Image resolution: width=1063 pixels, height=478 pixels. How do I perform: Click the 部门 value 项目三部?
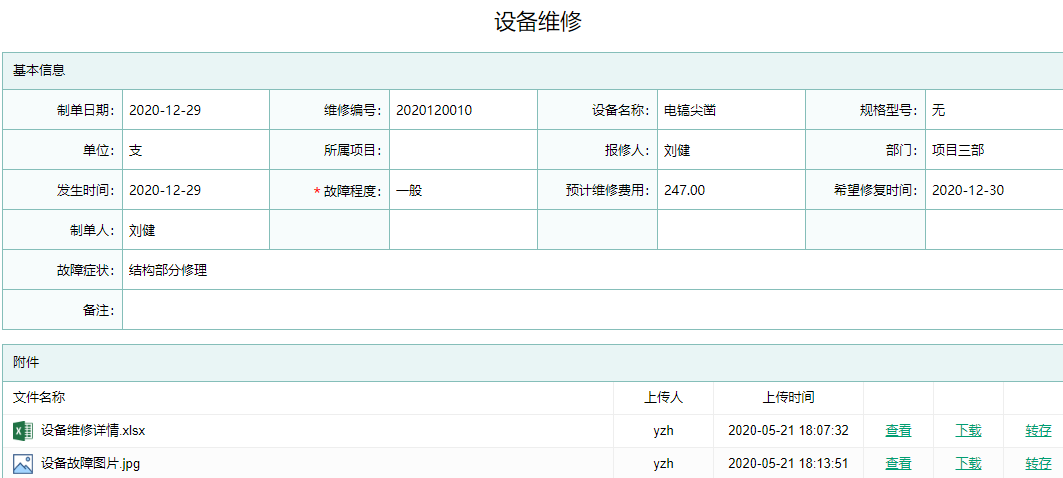click(958, 151)
